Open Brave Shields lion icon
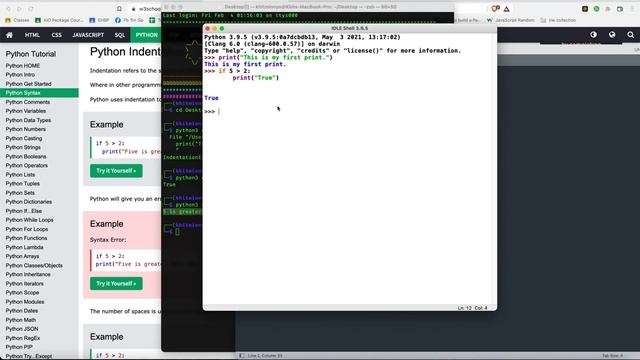 pyautogui.click(x=495, y=9)
